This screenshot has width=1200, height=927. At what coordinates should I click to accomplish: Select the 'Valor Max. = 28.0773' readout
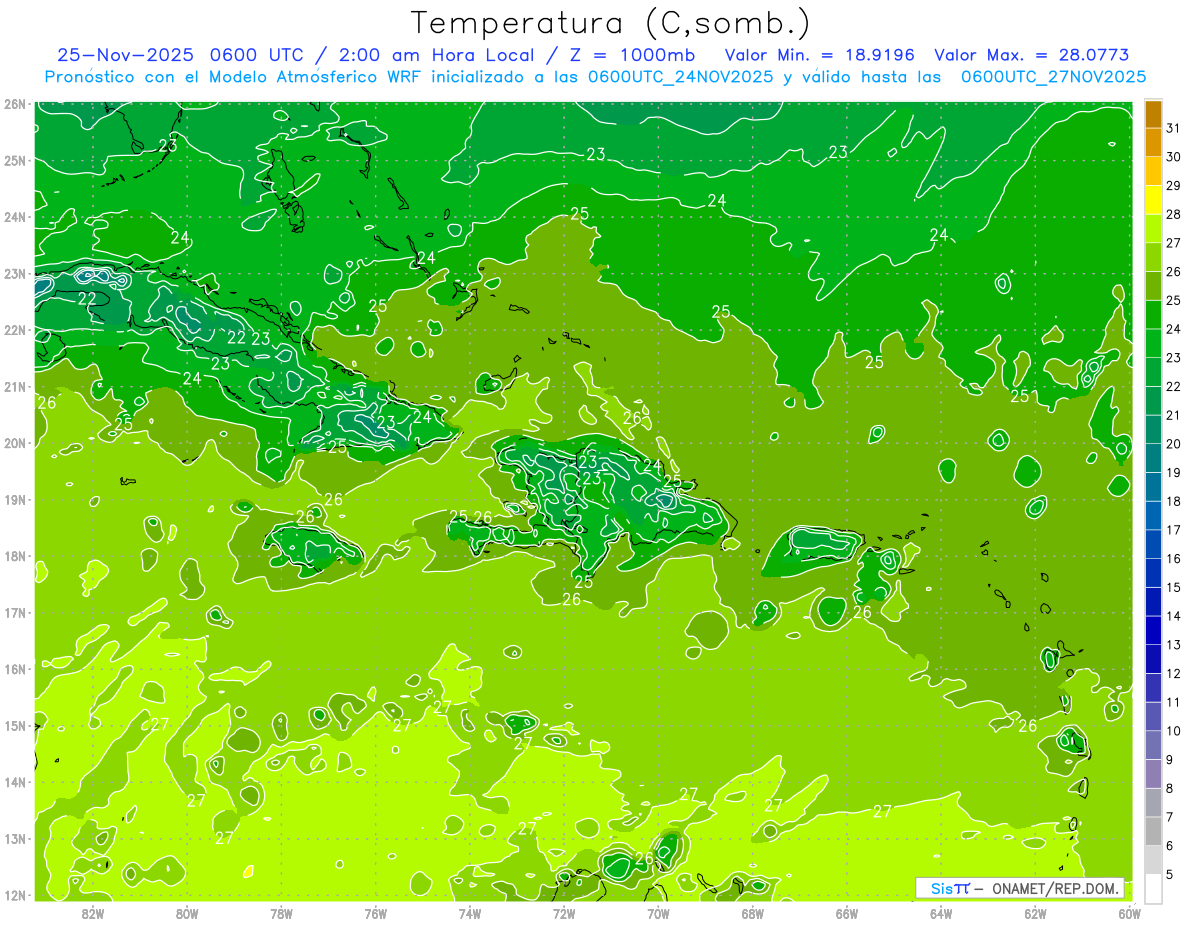coord(1032,54)
